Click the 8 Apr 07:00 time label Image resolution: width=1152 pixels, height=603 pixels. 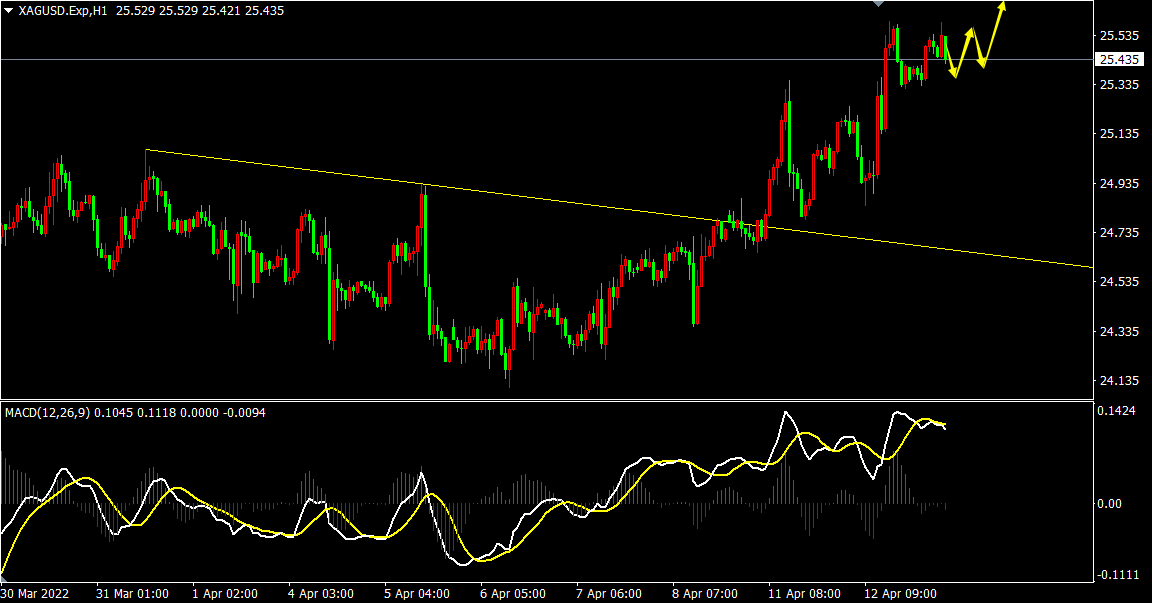click(x=707, y=593)
